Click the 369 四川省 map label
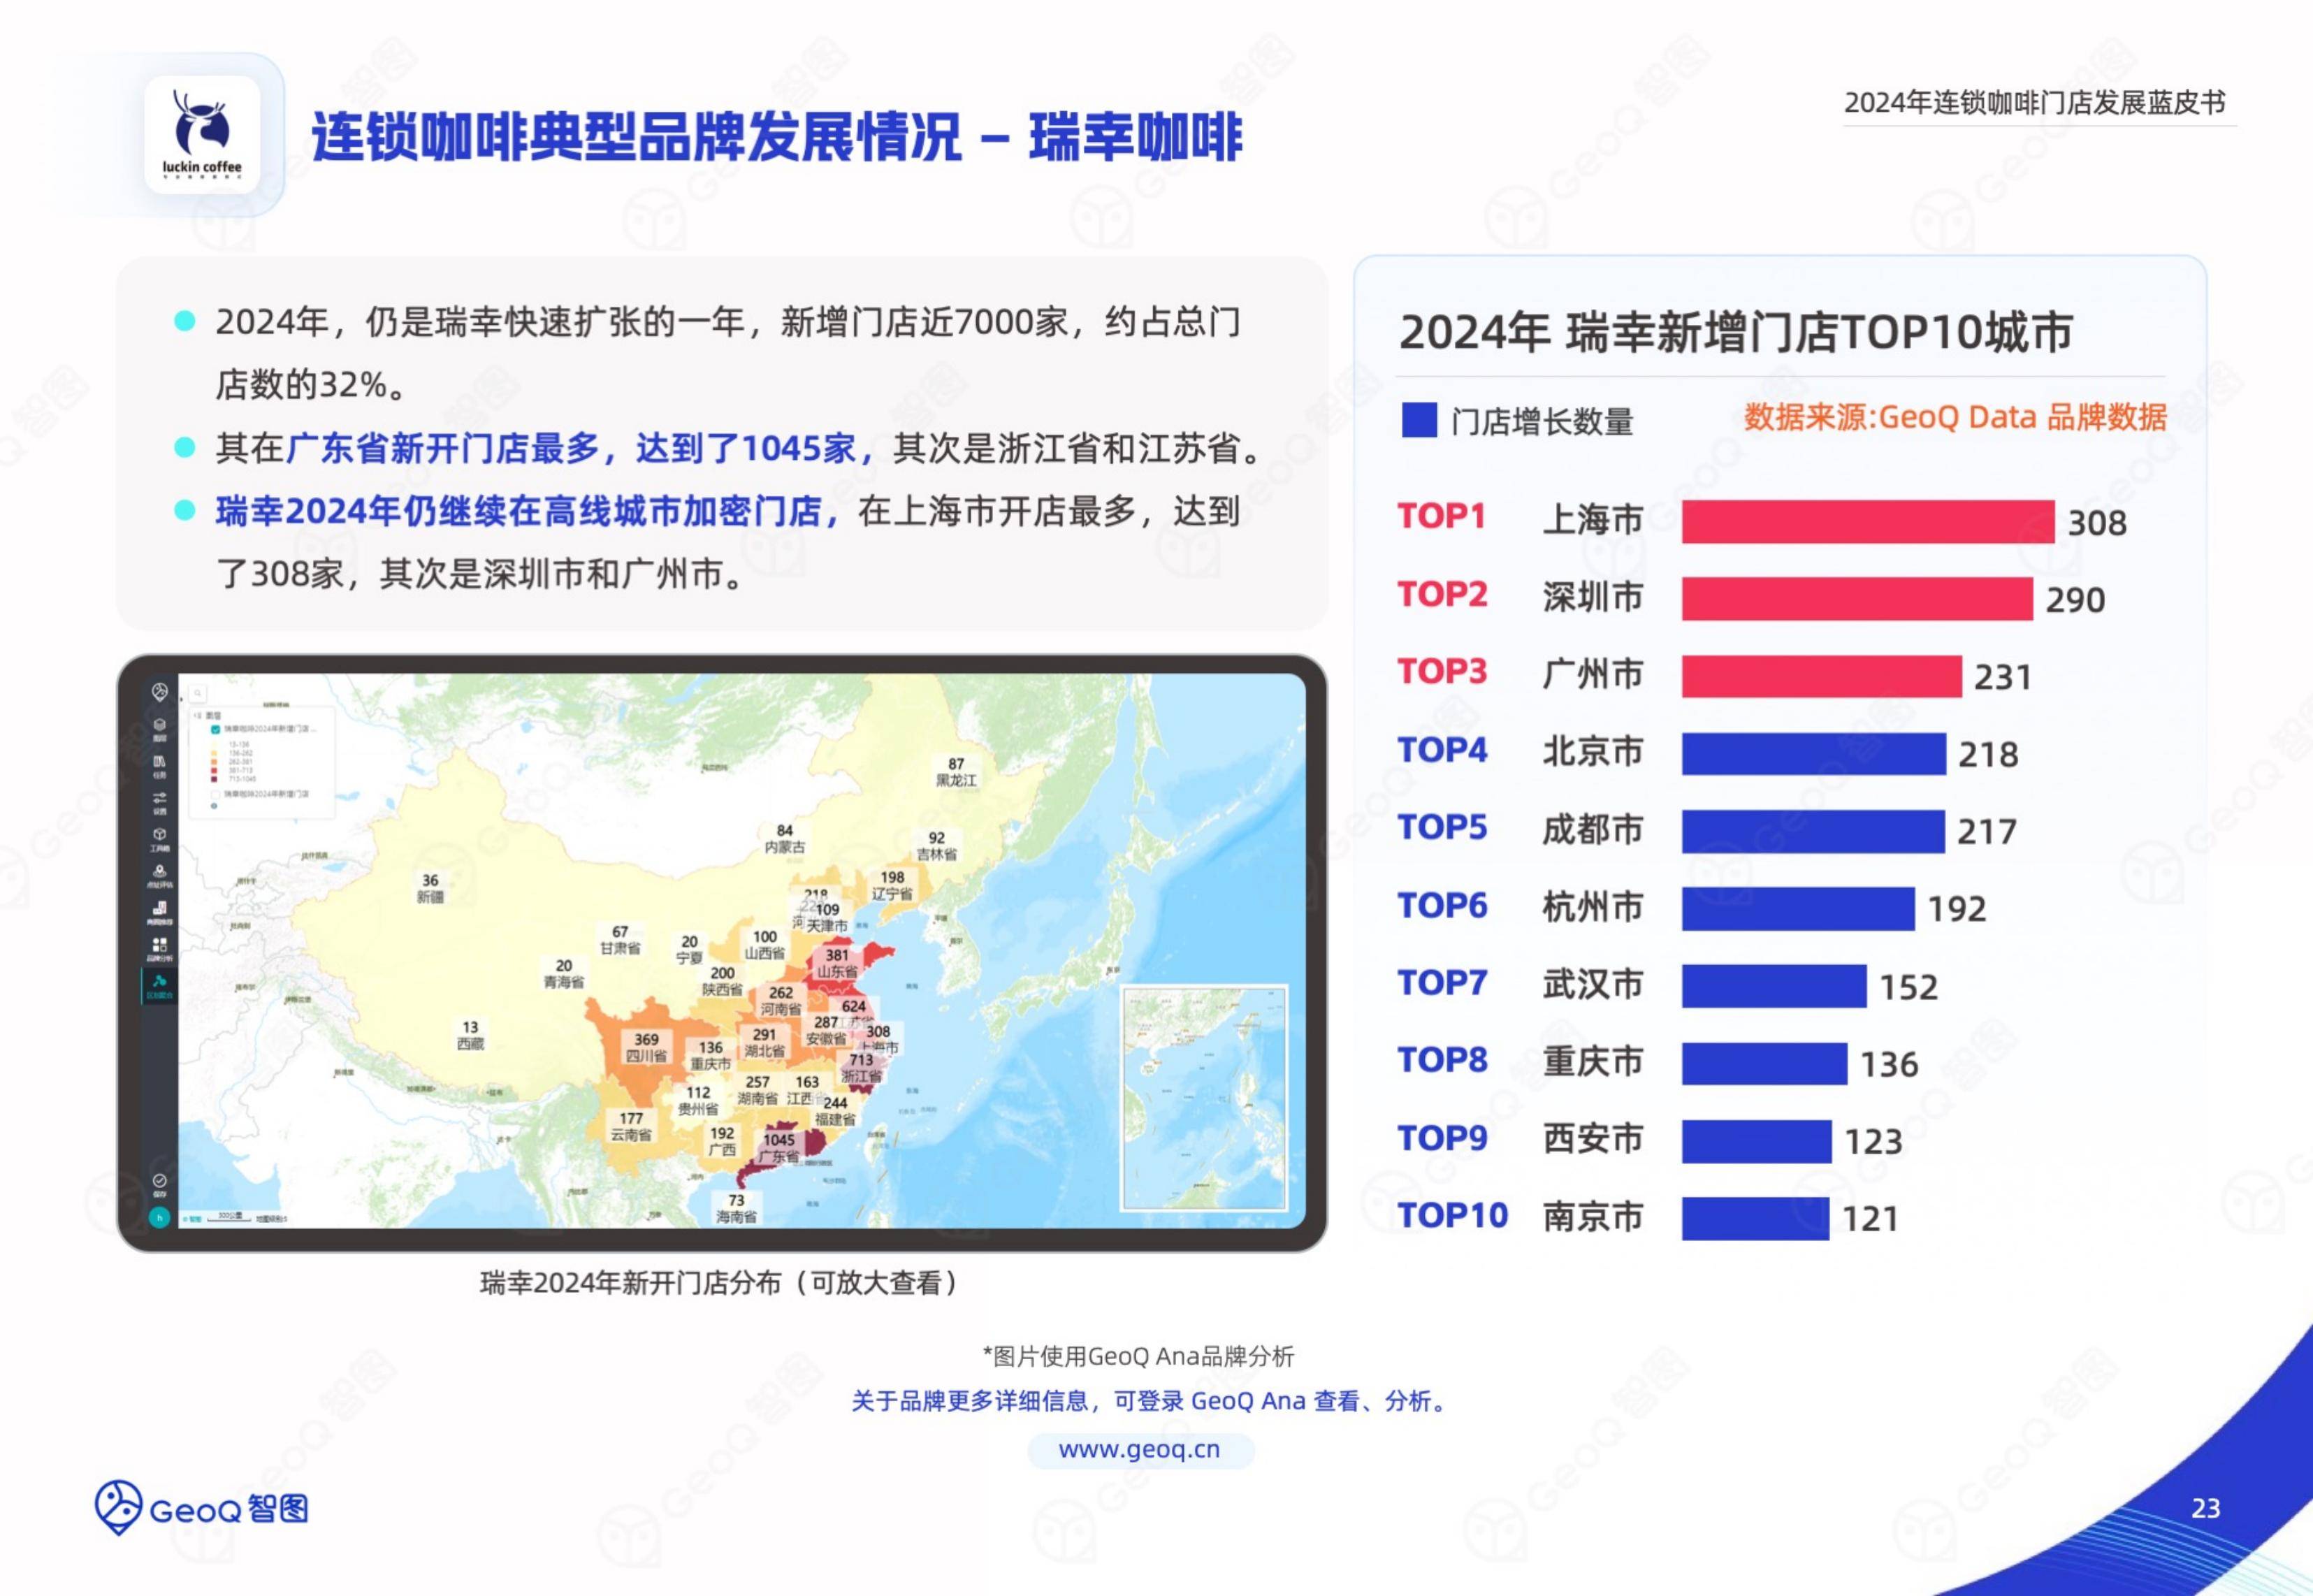 [646, 1047]
